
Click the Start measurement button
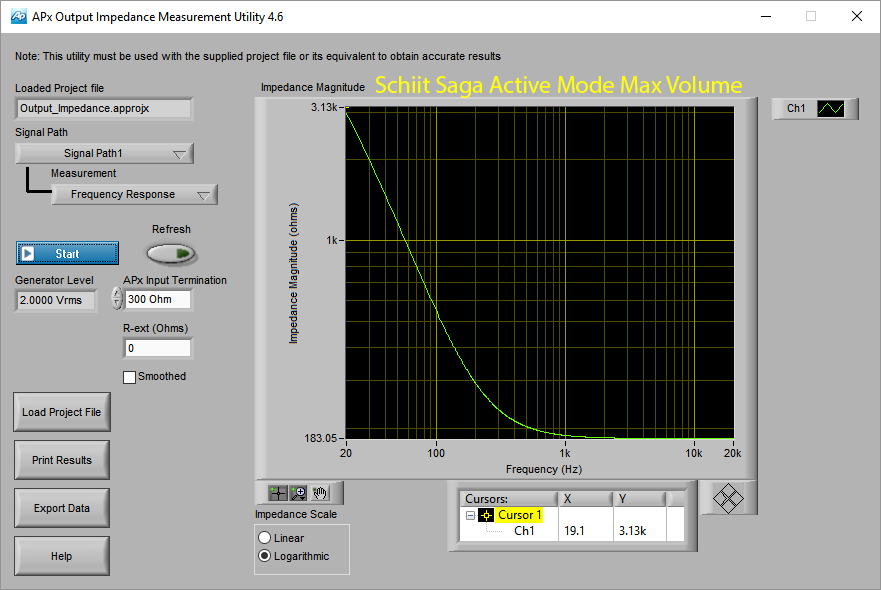click(x=67, y=253)
